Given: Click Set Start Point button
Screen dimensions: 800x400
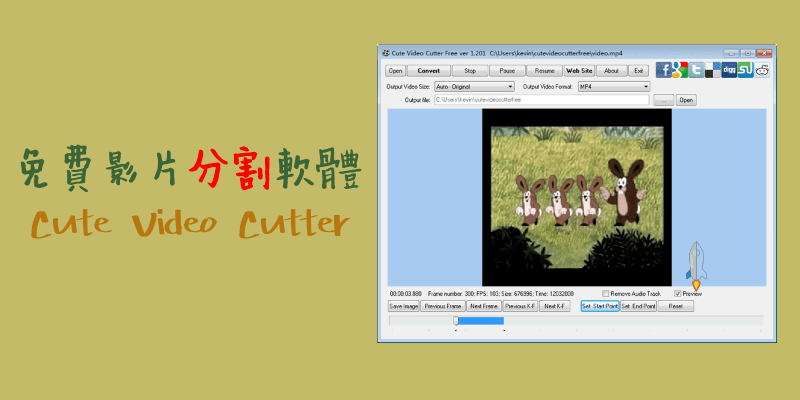Looking at the screenshot, I should click(599, 306).
